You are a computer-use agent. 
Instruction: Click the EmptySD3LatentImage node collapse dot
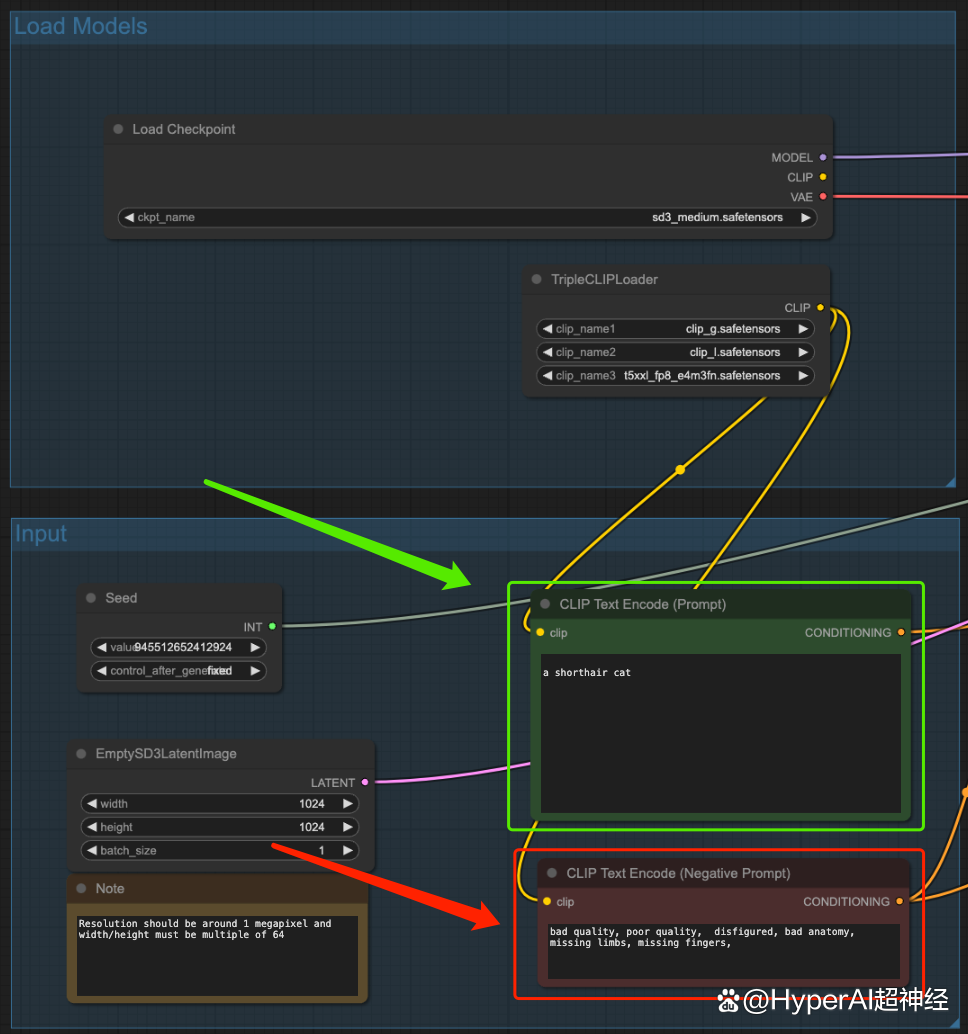click(81, 753)
